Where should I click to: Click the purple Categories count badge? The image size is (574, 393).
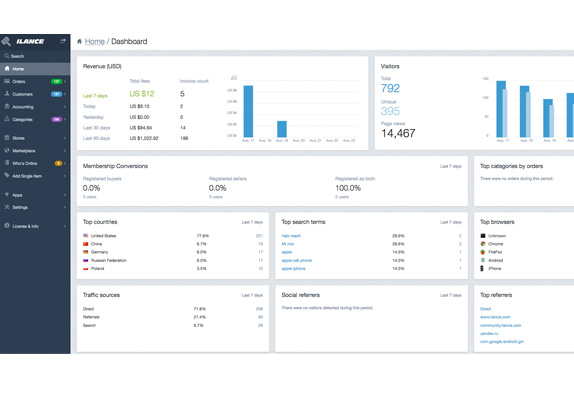pos(56,119)
